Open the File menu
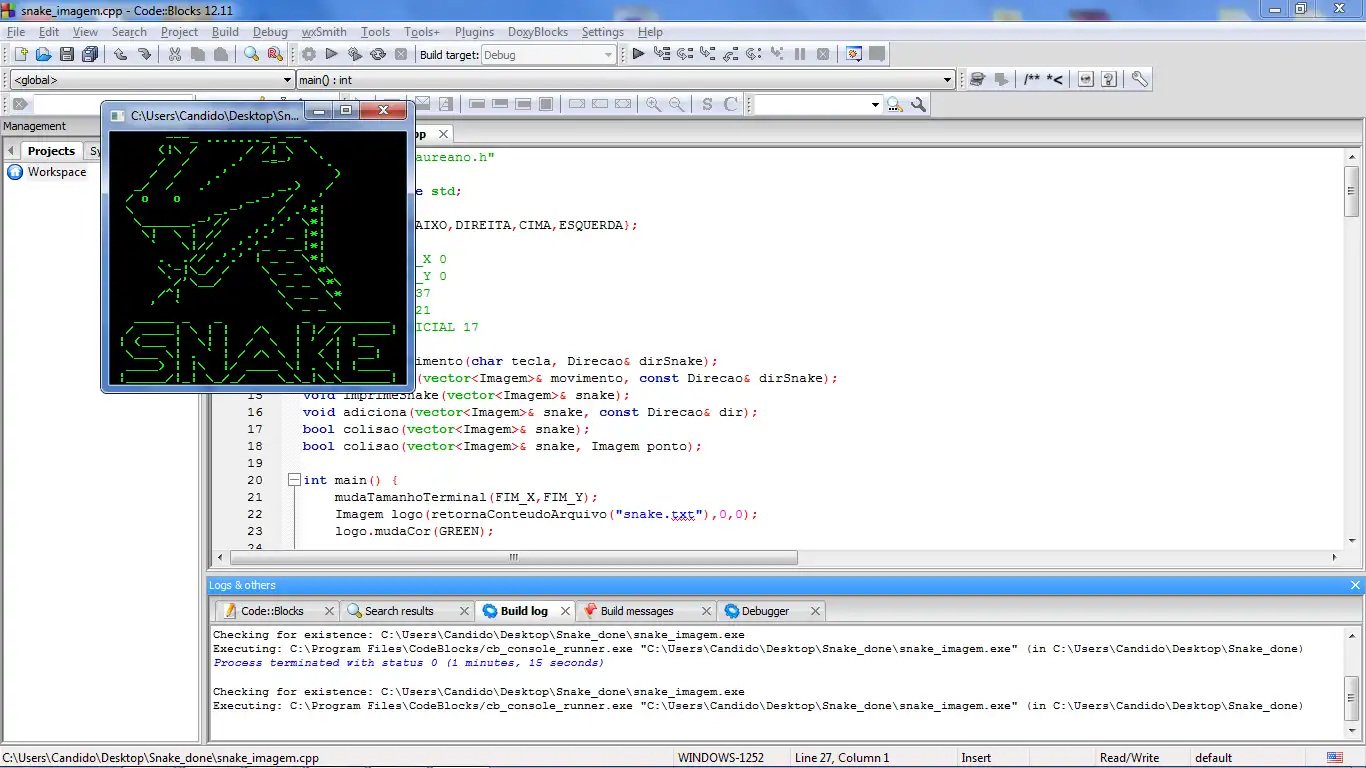1366x768 pixels. (16, 32)
